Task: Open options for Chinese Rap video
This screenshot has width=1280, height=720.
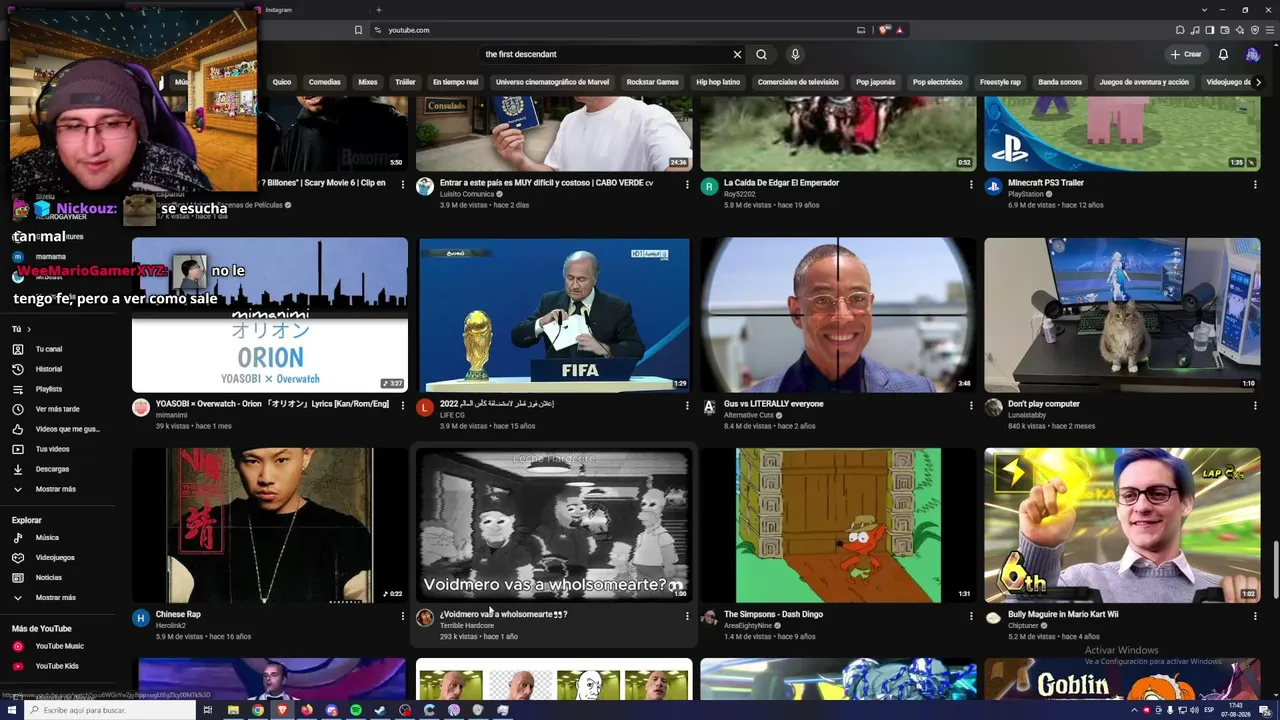Action: (x=403, y=616)
